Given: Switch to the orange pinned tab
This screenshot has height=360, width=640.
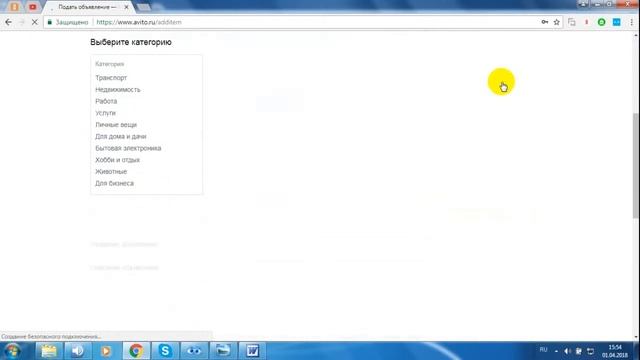Looking at the screenshot, I should 15,7.
